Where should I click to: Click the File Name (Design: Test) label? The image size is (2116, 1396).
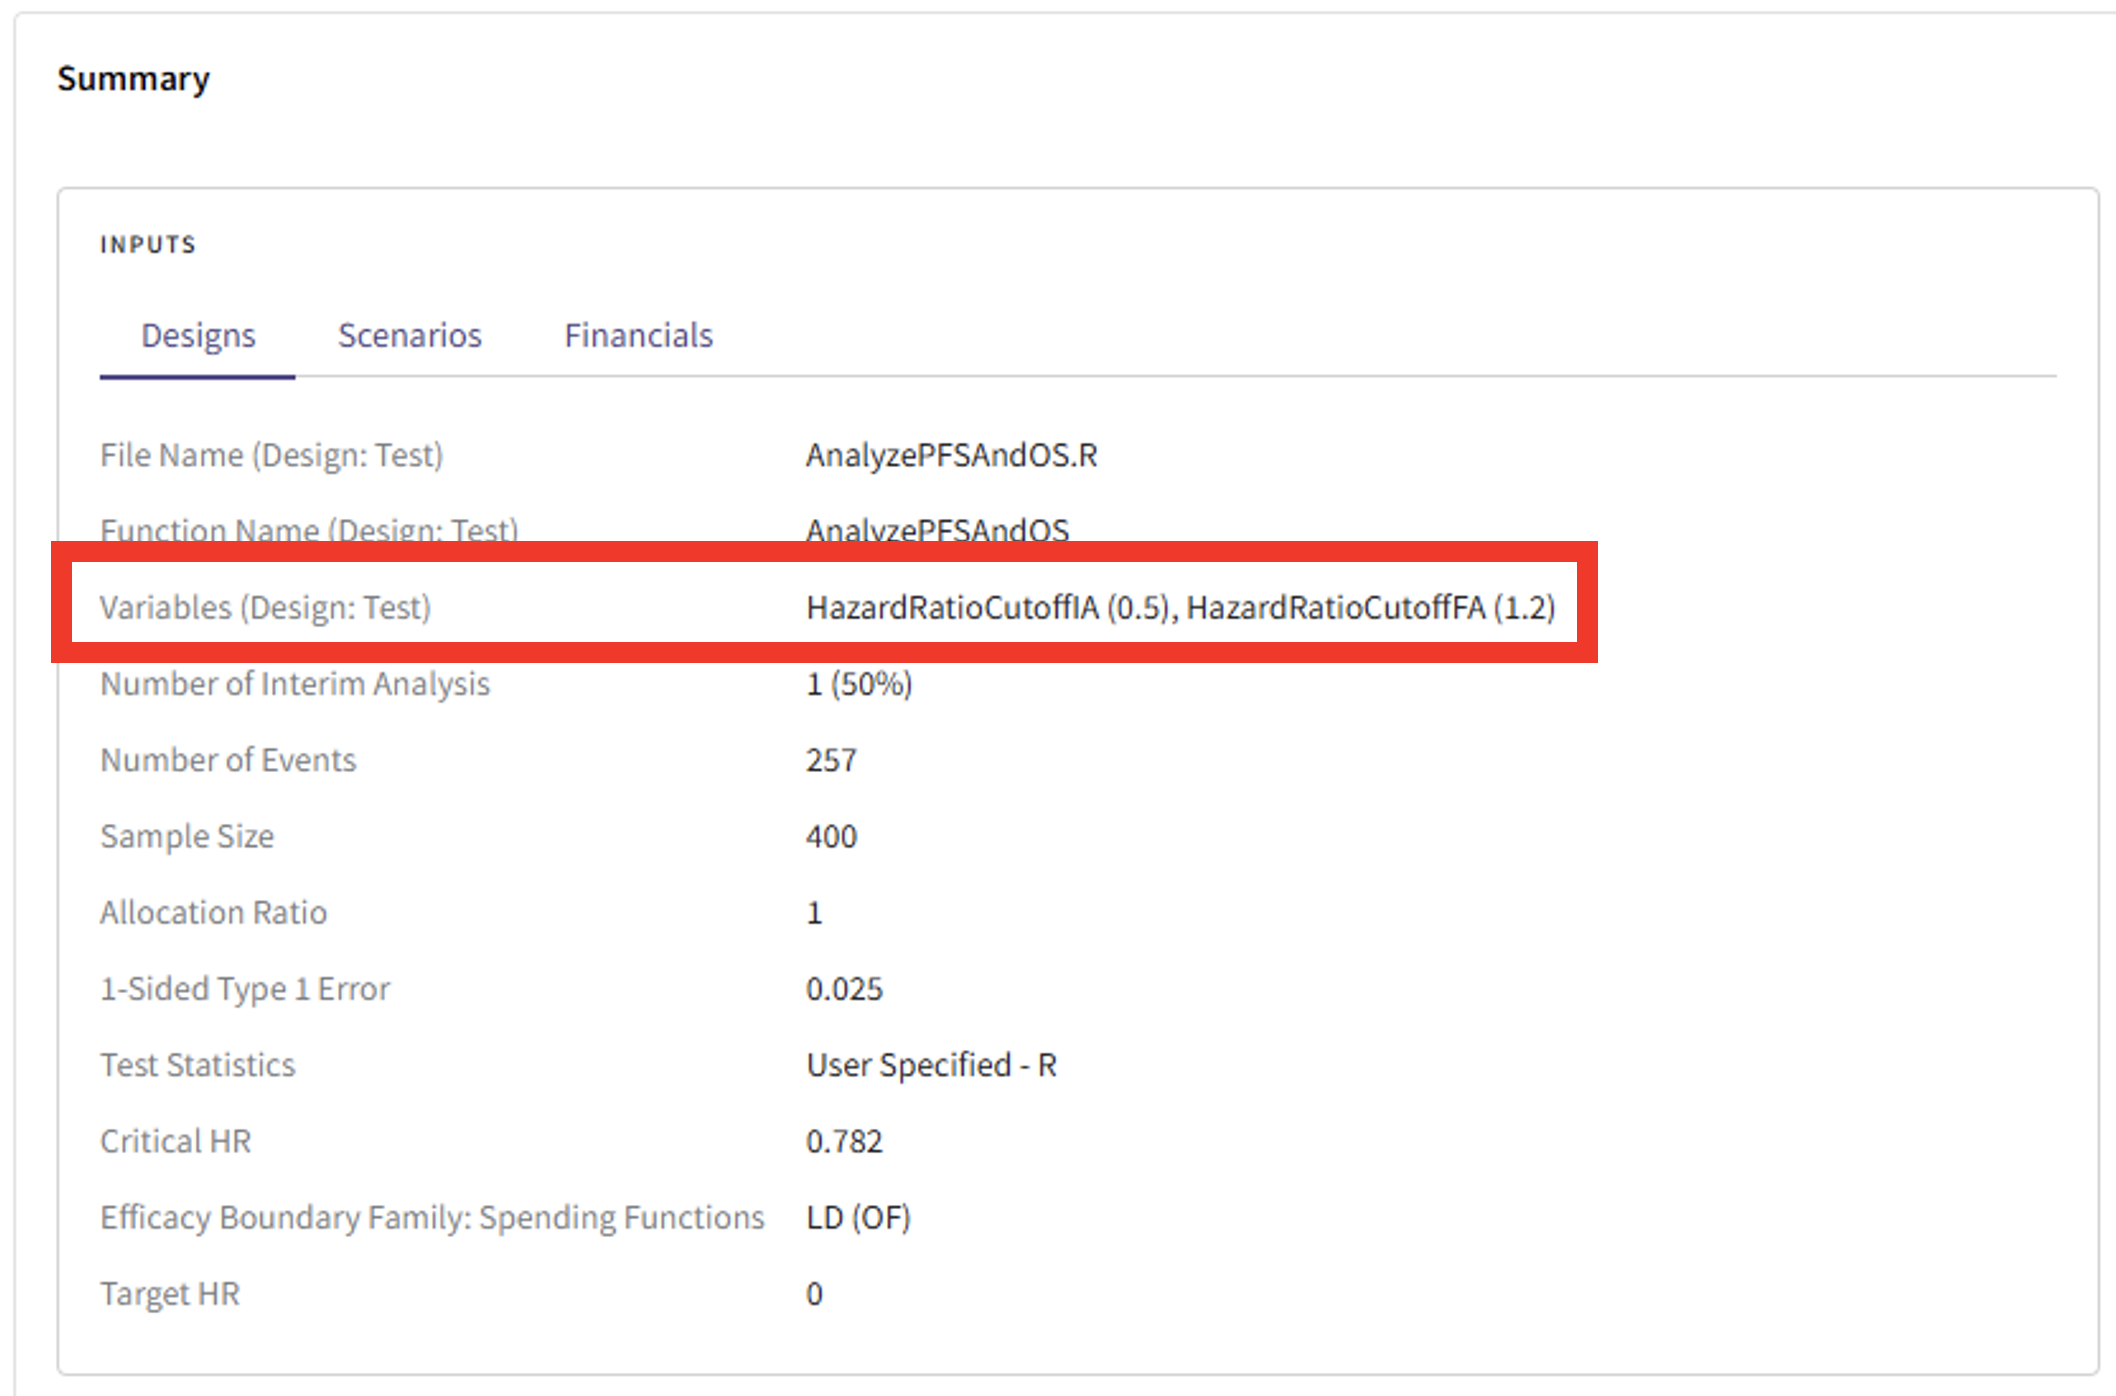(271, 456)
